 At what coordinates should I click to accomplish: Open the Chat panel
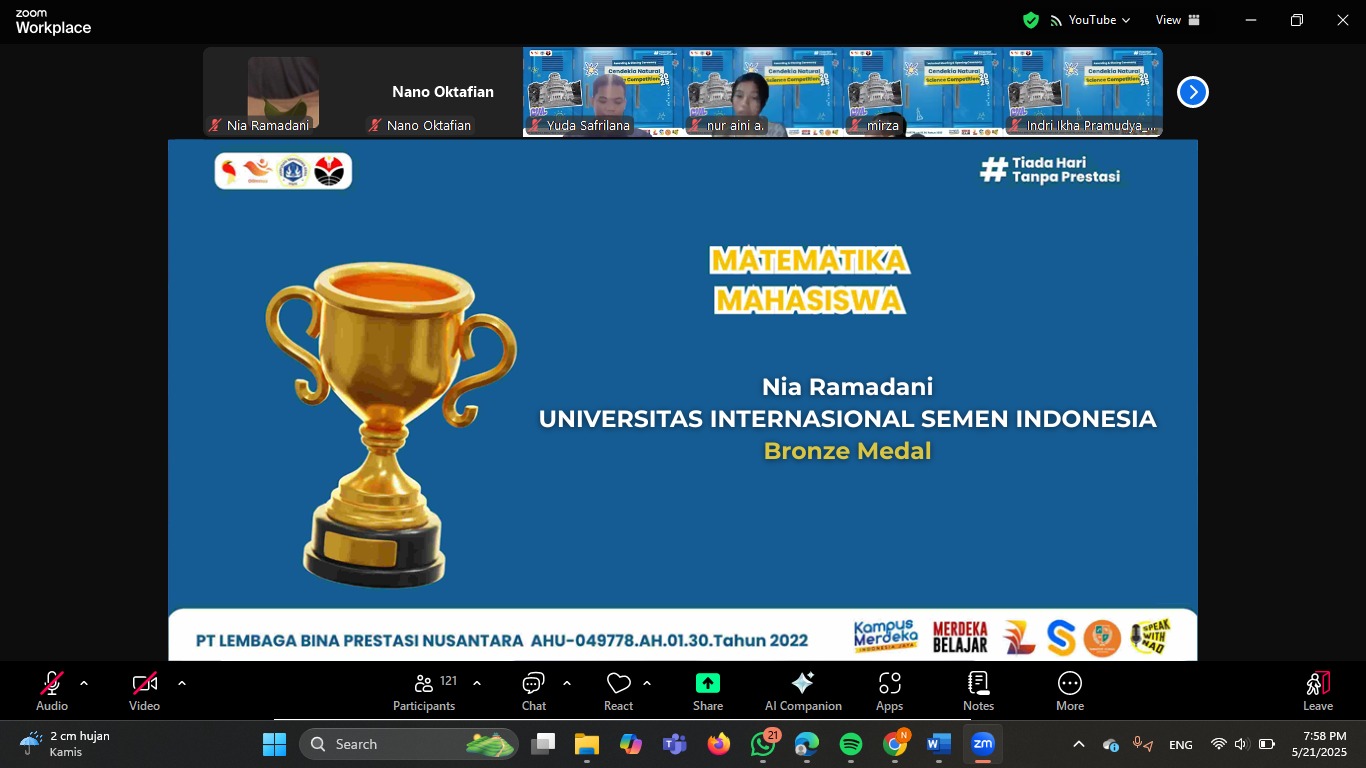coord(533,690)
